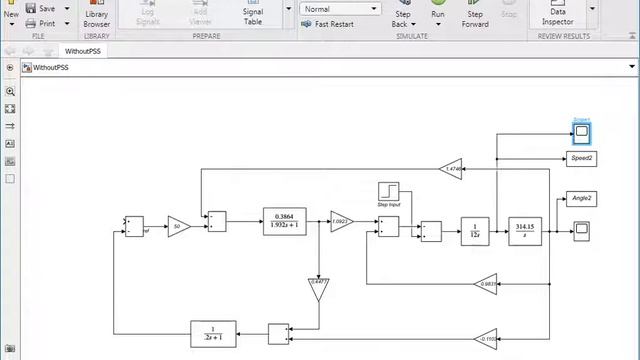
Task: Click the Step Forward button
Action: click(x=475, y=14)
